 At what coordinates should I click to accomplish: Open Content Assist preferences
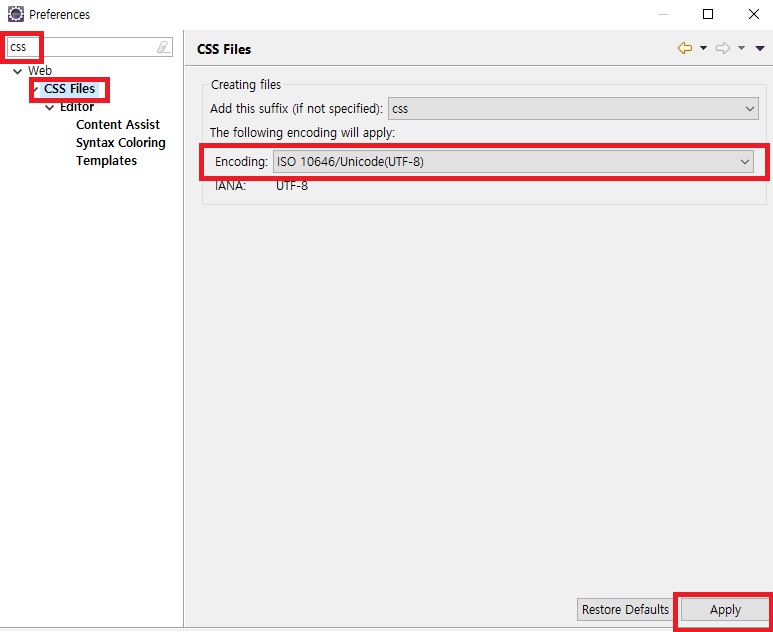pos(118,125)
